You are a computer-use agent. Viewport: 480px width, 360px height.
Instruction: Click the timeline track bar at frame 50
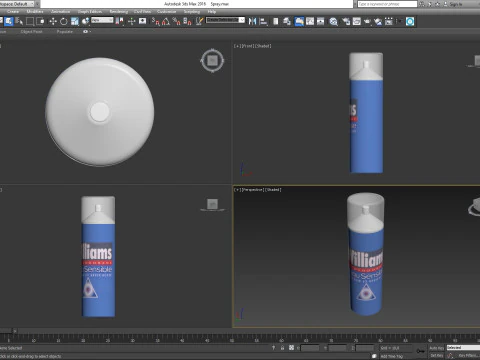(232, 337)
